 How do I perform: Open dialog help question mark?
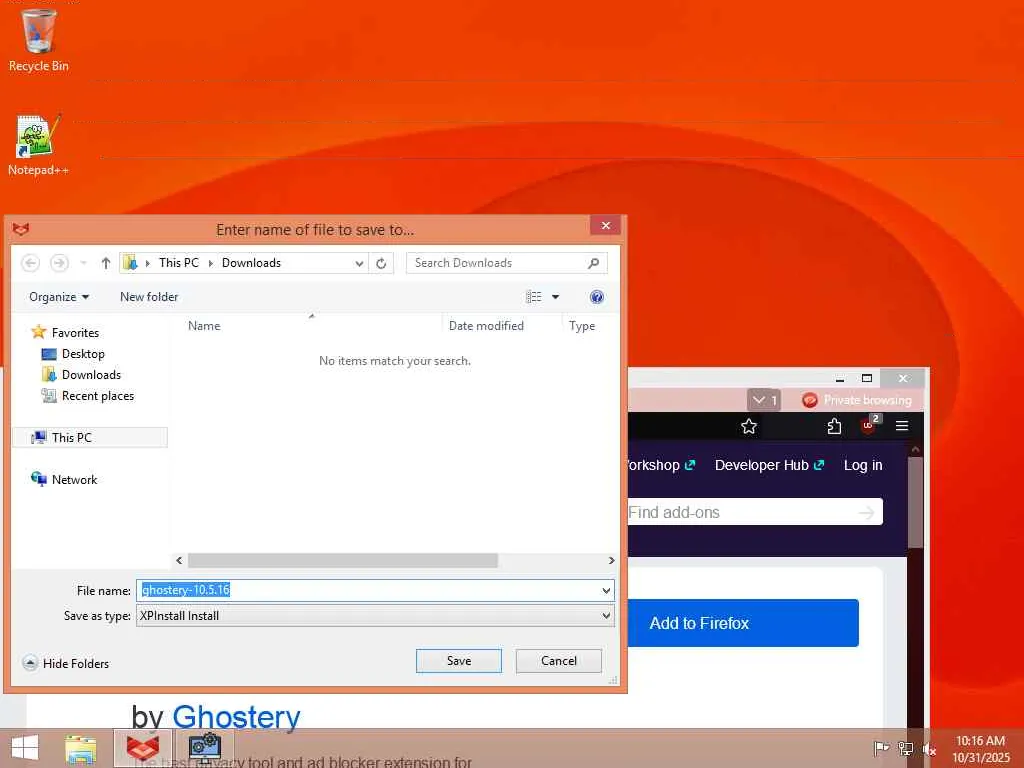(596, 297)
